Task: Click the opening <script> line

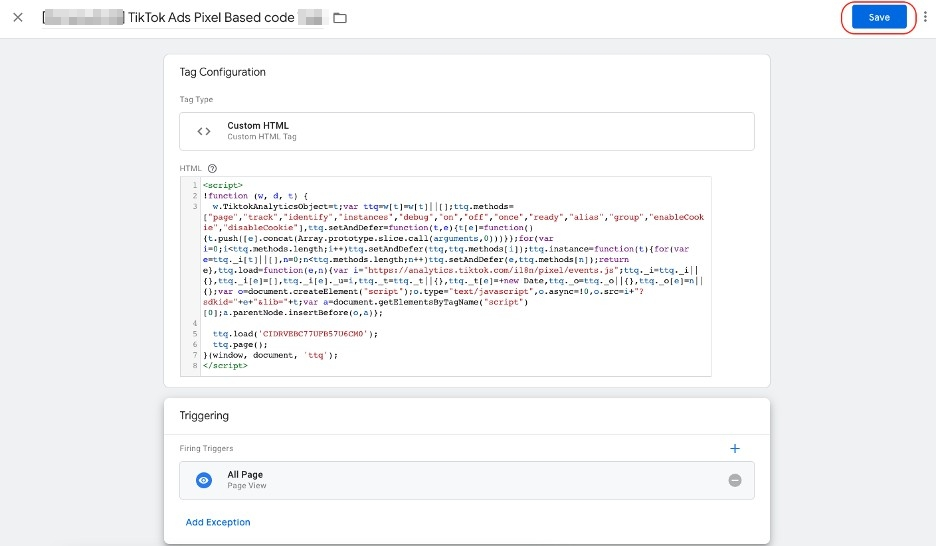Action: (223, 185)
